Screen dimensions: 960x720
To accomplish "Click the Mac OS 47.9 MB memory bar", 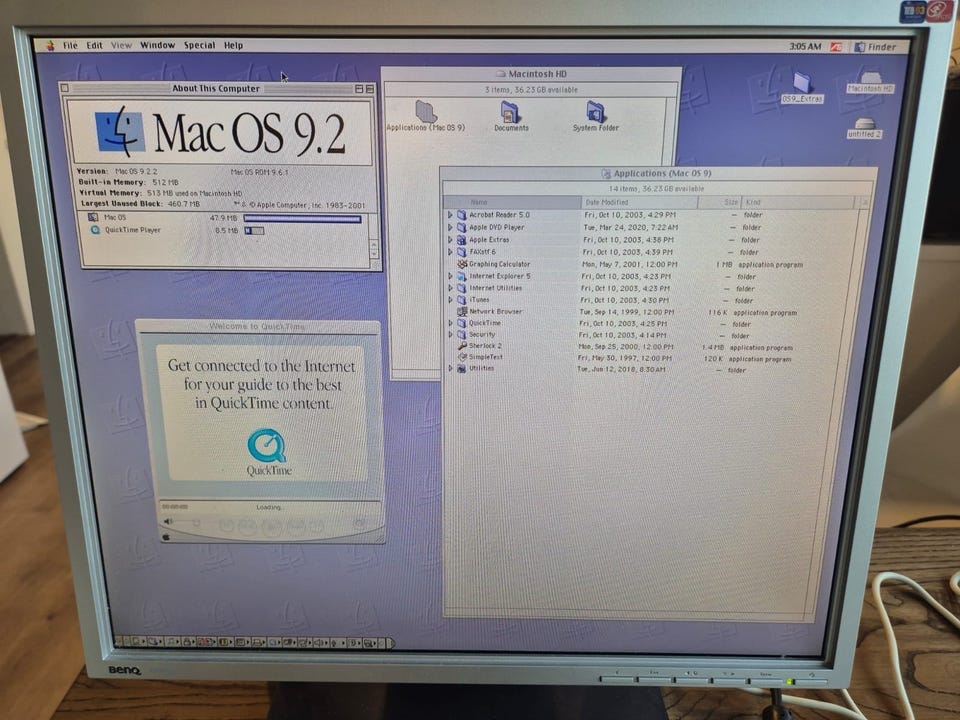I will 302,218.
